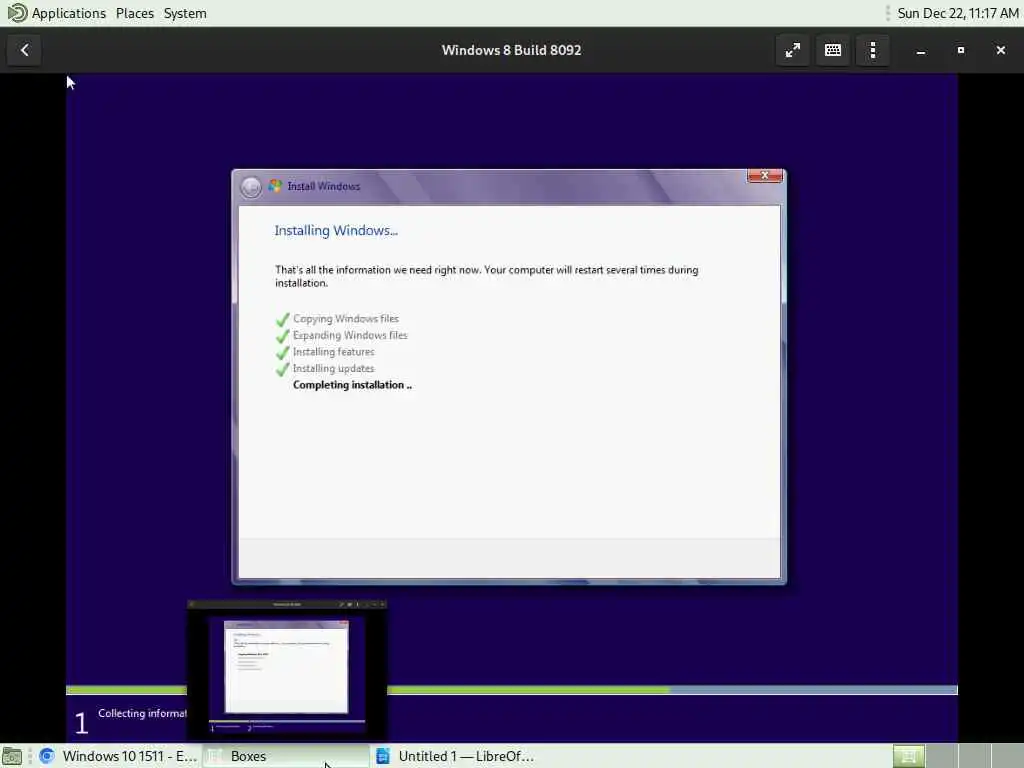Image resolution: width=1024 pixels, height=768 pixels.
Task: Click 'Copying Windows files' step
Action: (x=345, y=319)
